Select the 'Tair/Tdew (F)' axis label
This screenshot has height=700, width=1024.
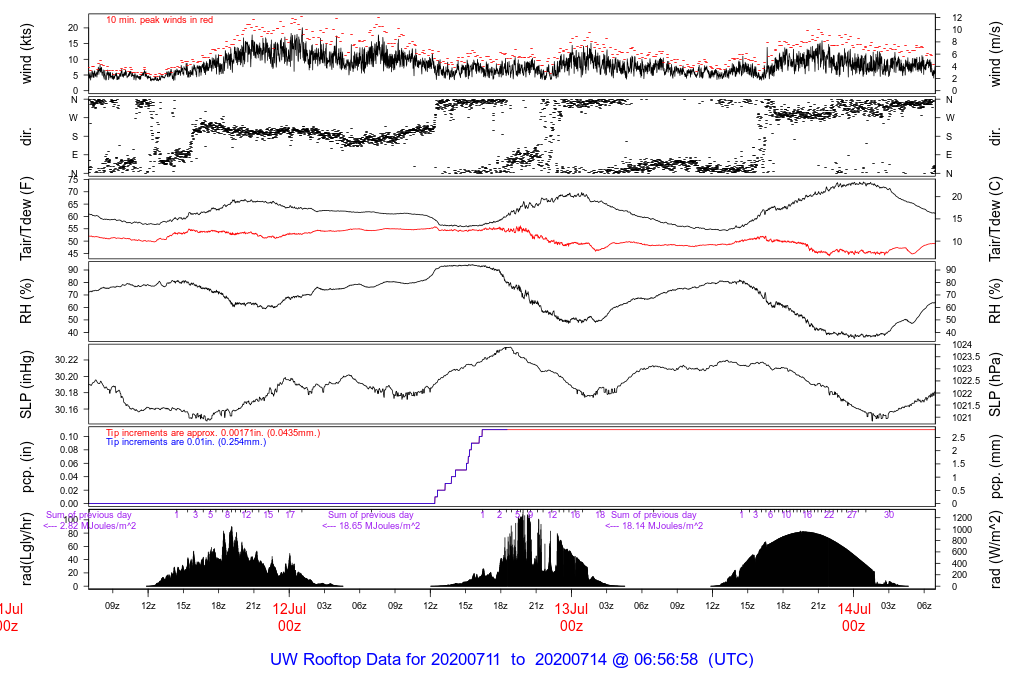coord(27,219)
